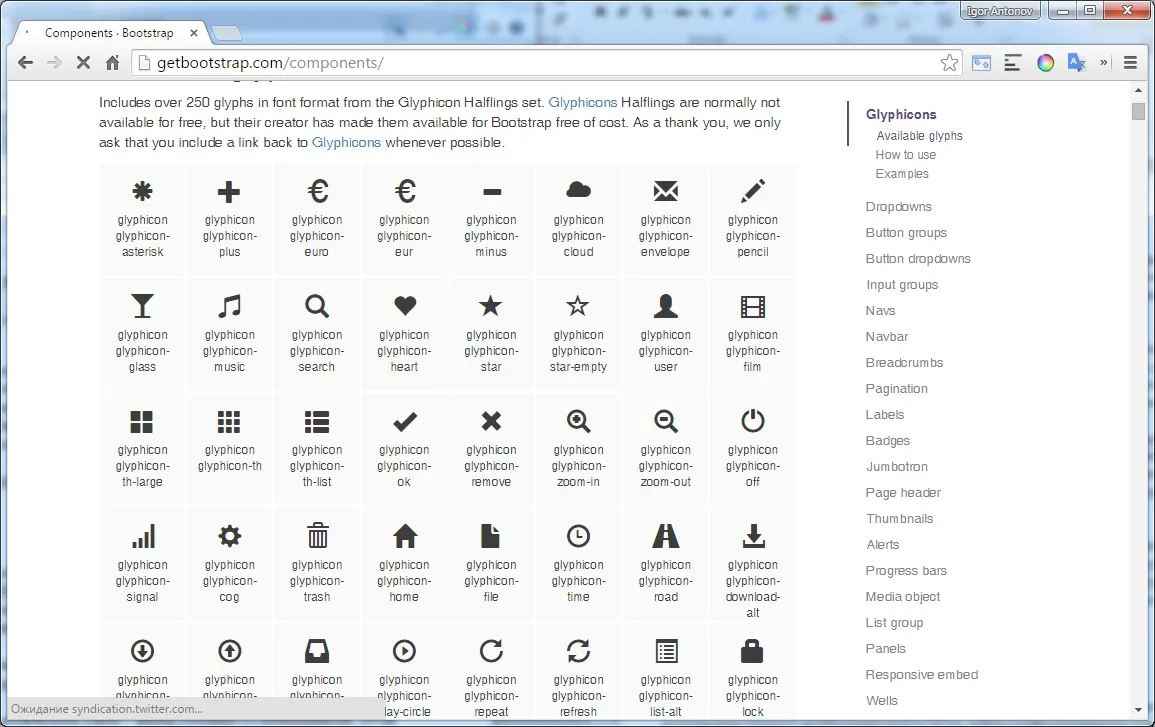Click the zoom-in glyphicon

(x=578, y=421)
